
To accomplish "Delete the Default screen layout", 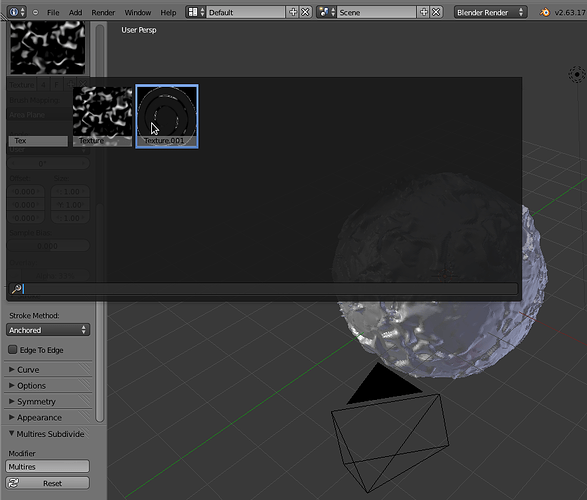I will (x=305, y=12).
